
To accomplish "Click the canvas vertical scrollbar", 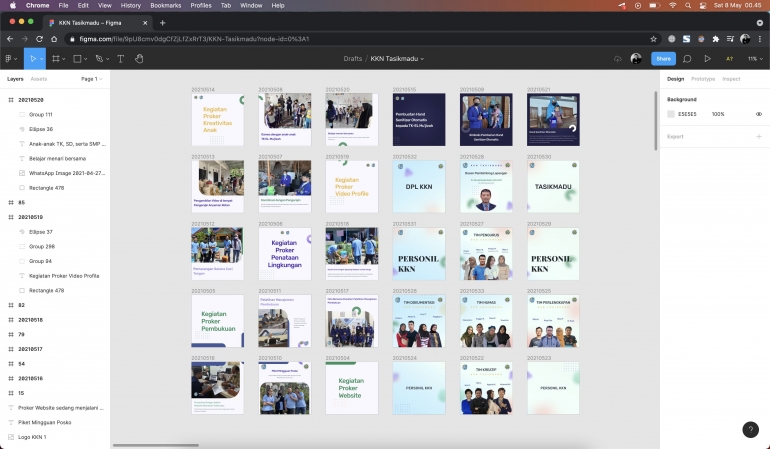I will point(655,121).
